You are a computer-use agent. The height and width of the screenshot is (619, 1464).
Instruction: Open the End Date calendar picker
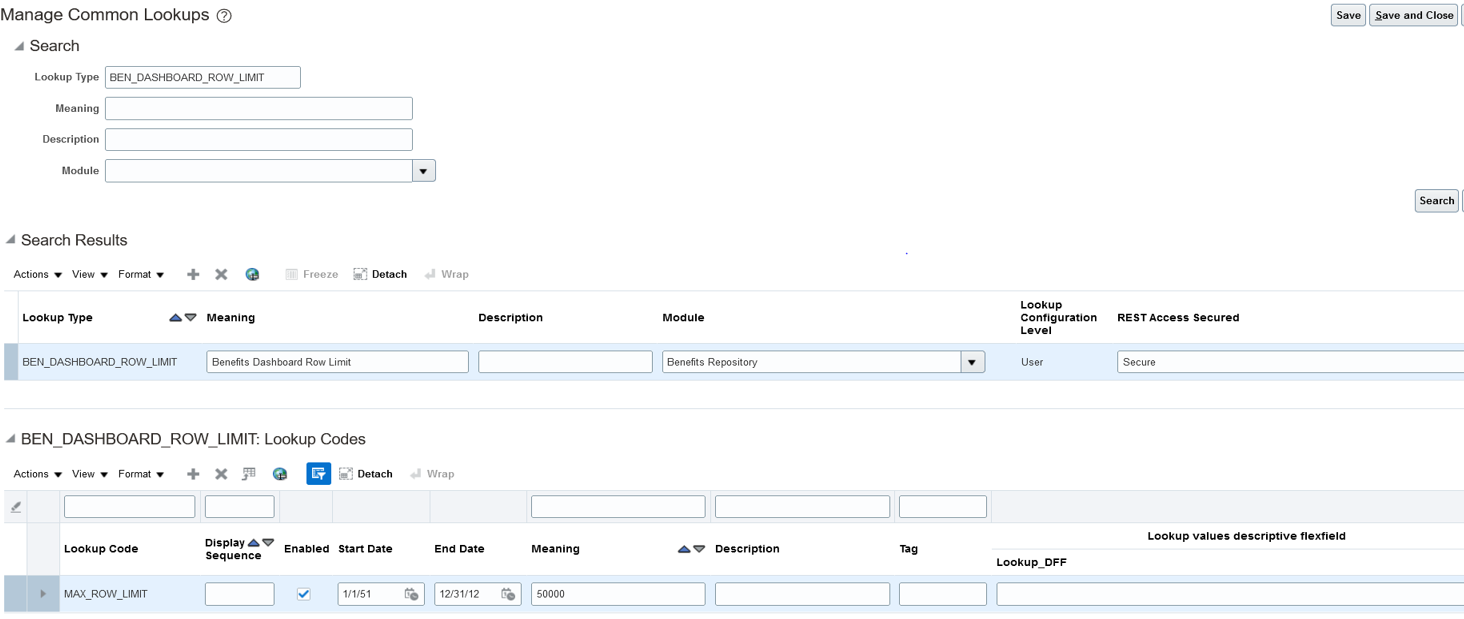pos(507,593)
